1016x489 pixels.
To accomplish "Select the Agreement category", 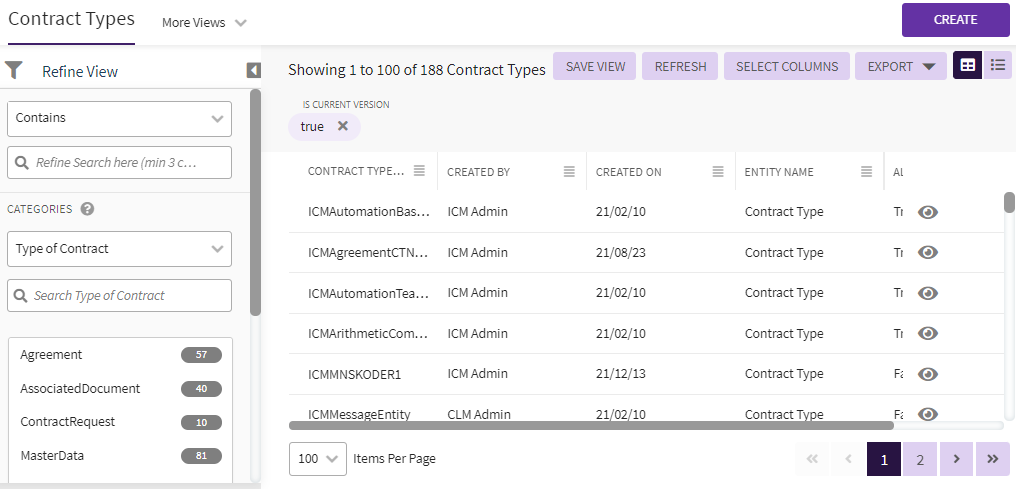I will 52,355.
